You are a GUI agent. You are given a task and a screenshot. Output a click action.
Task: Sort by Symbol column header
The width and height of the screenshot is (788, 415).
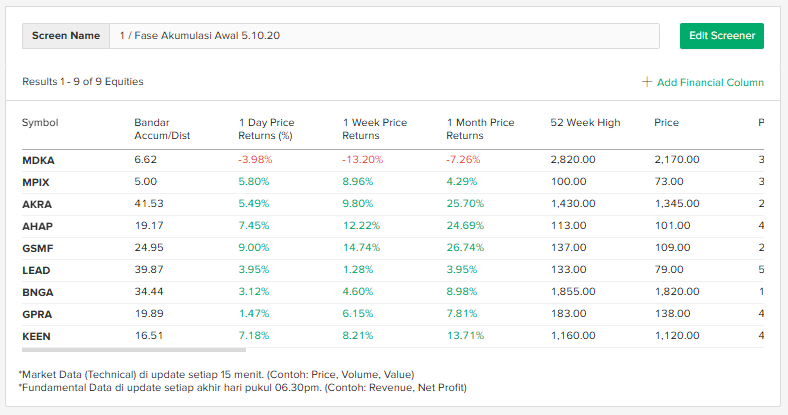pos(40,123)
